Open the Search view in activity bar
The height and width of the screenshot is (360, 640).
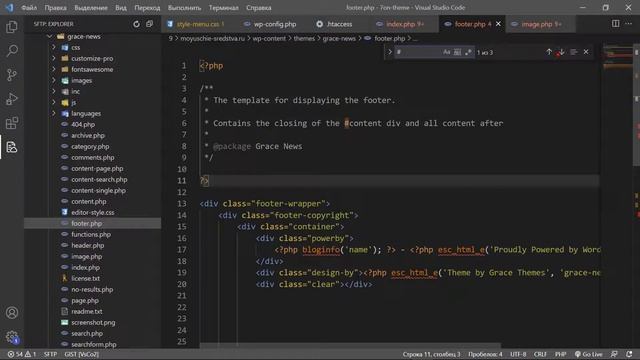pyautogui.click(x=12, y=51)
